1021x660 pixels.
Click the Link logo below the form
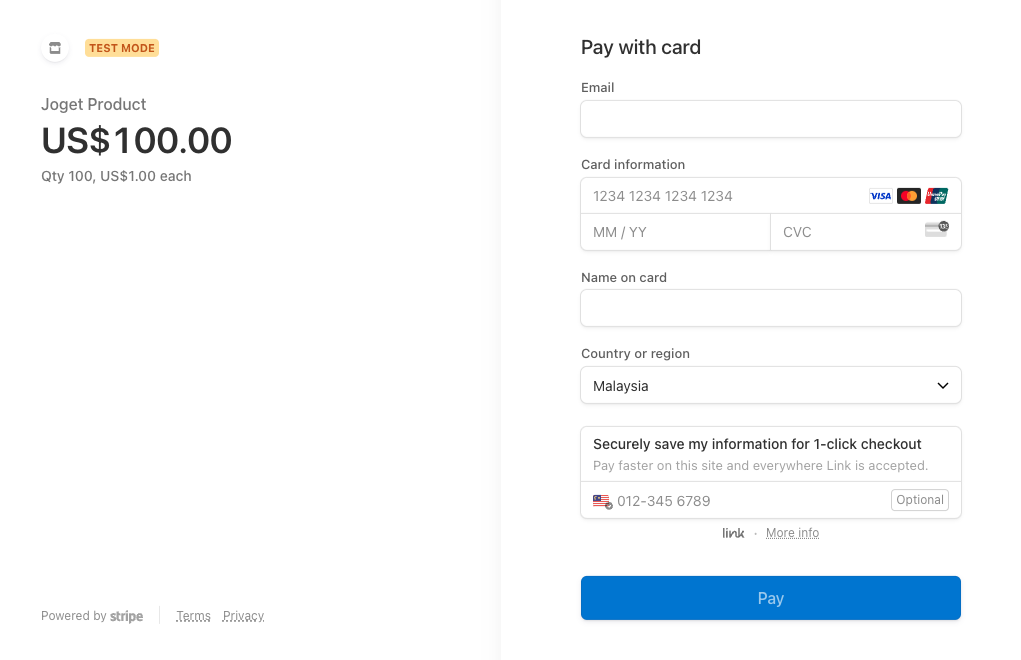click(733, 533)
